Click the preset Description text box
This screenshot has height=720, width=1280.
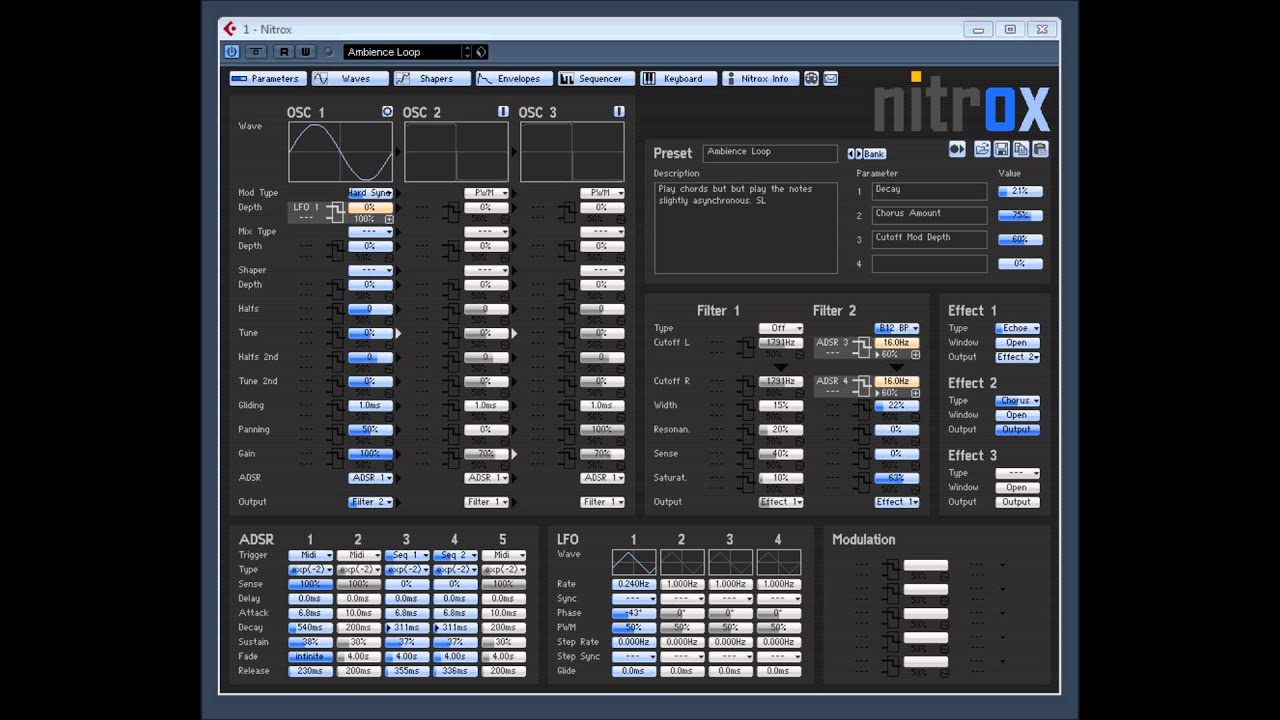click(746, 228)
